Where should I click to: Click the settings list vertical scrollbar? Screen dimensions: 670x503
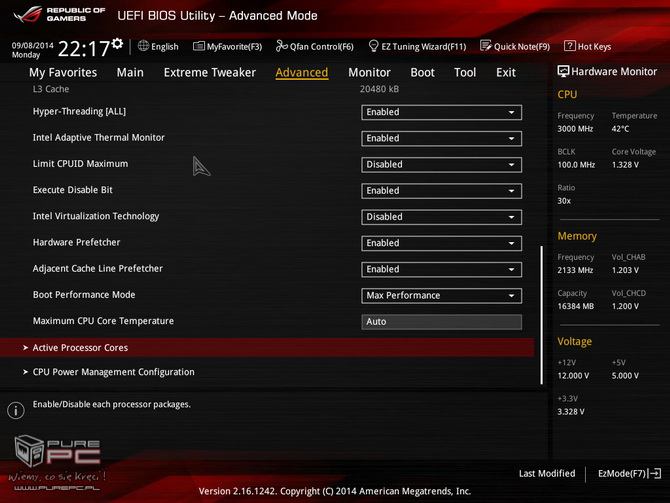[541, 315]
